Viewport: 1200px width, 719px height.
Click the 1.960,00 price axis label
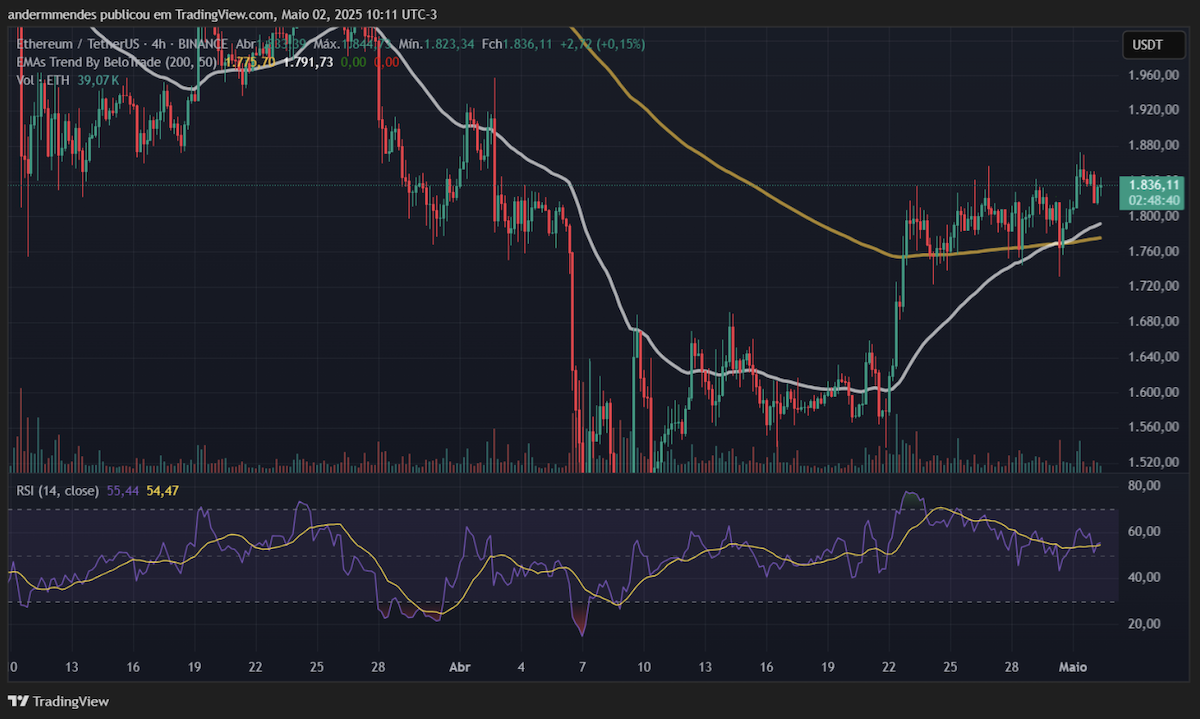click(x=1153, y=75)
